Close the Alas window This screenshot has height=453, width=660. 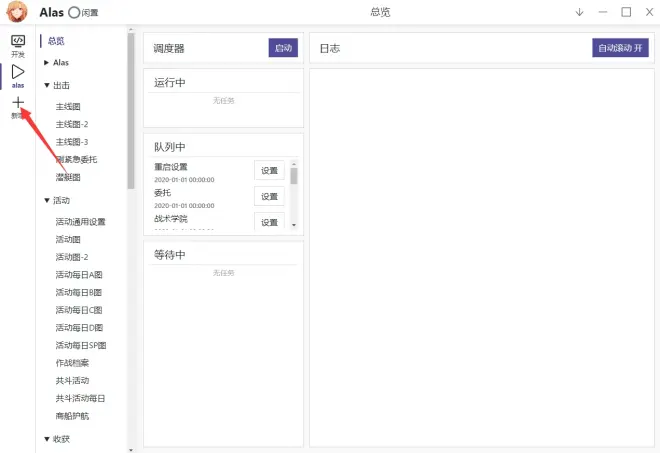coord(649,12)
